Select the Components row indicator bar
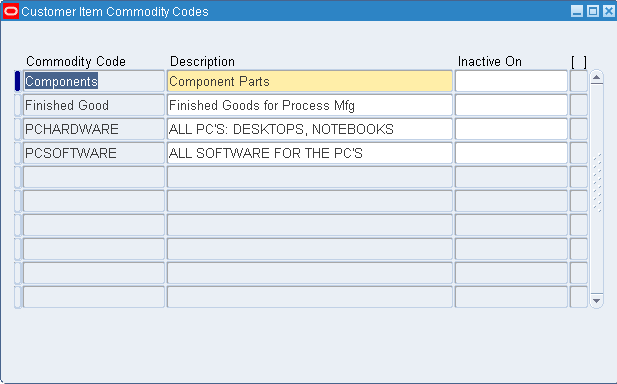 click(17, 81)
